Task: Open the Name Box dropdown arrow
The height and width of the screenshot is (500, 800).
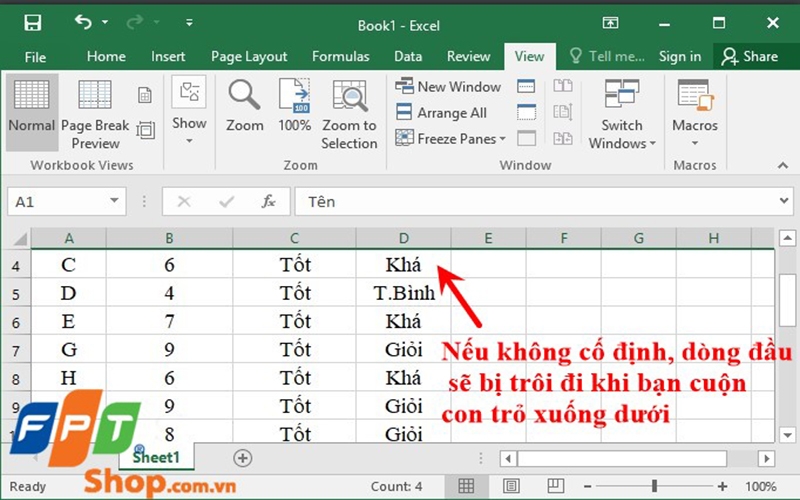Action: click(114, 201)
